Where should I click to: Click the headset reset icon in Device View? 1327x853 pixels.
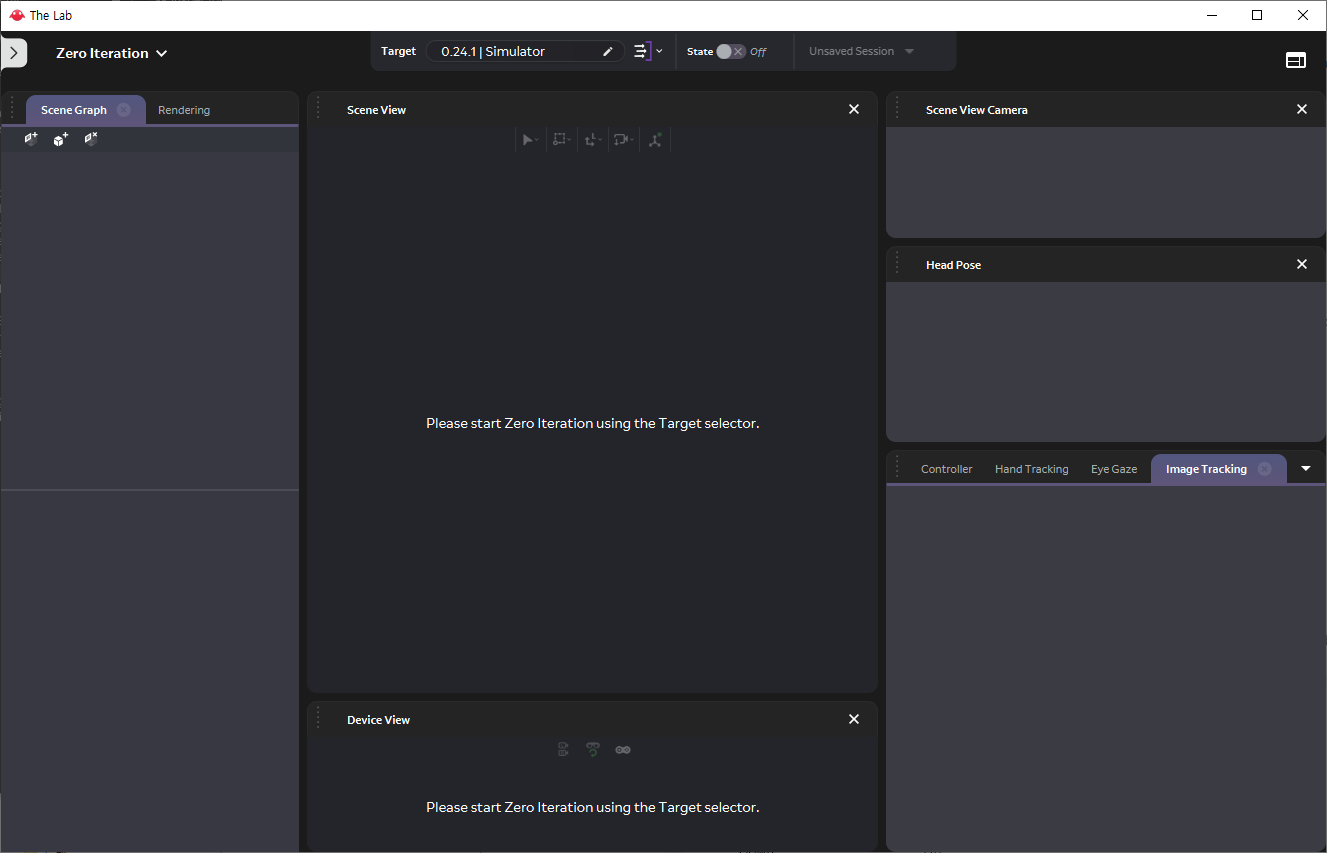tap(593, 749)
